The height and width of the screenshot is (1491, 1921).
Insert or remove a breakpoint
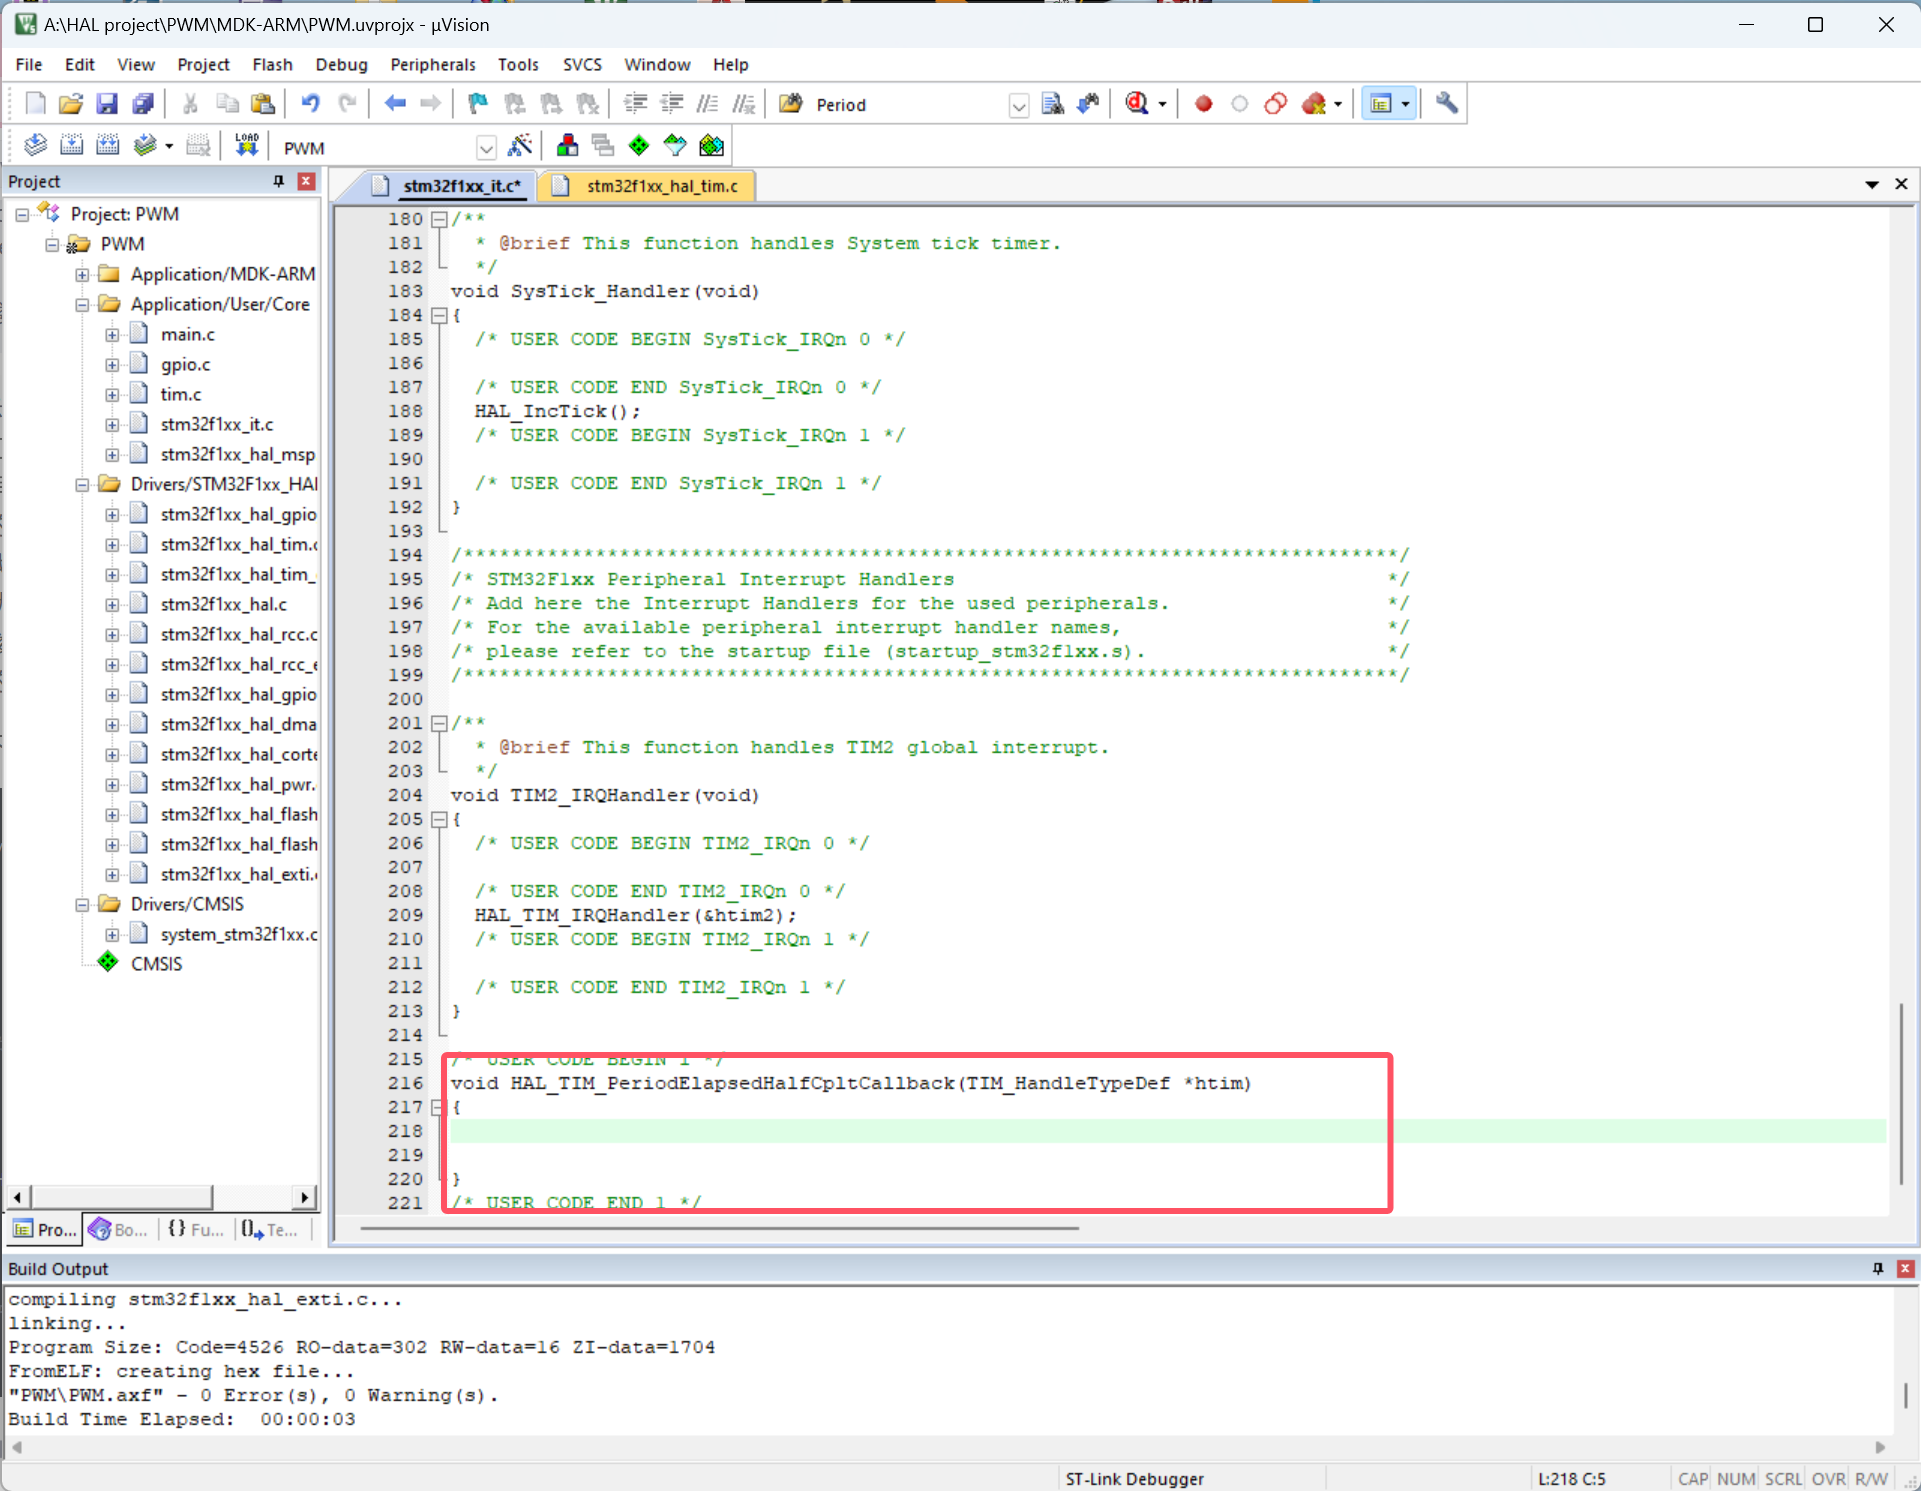pyautogui.click(x=1203, y=103)
